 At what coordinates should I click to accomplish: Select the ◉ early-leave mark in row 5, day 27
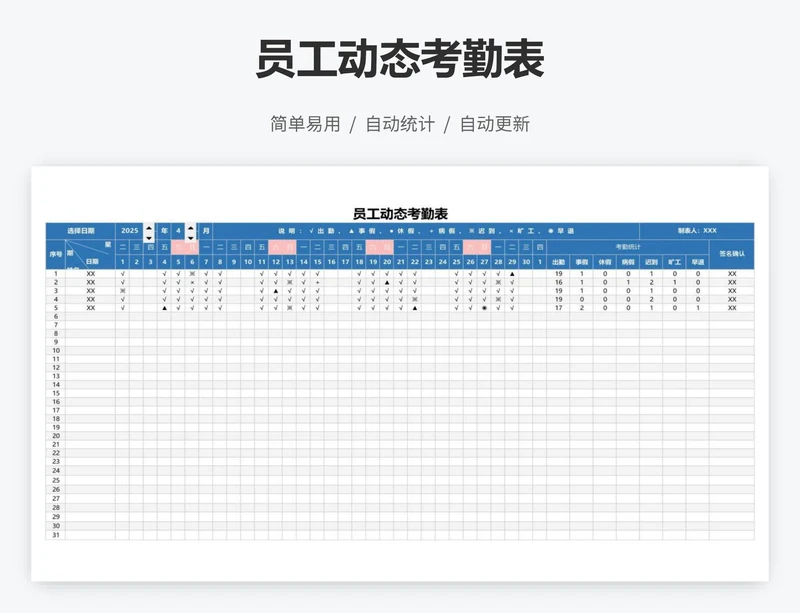[x=484, y=308]
